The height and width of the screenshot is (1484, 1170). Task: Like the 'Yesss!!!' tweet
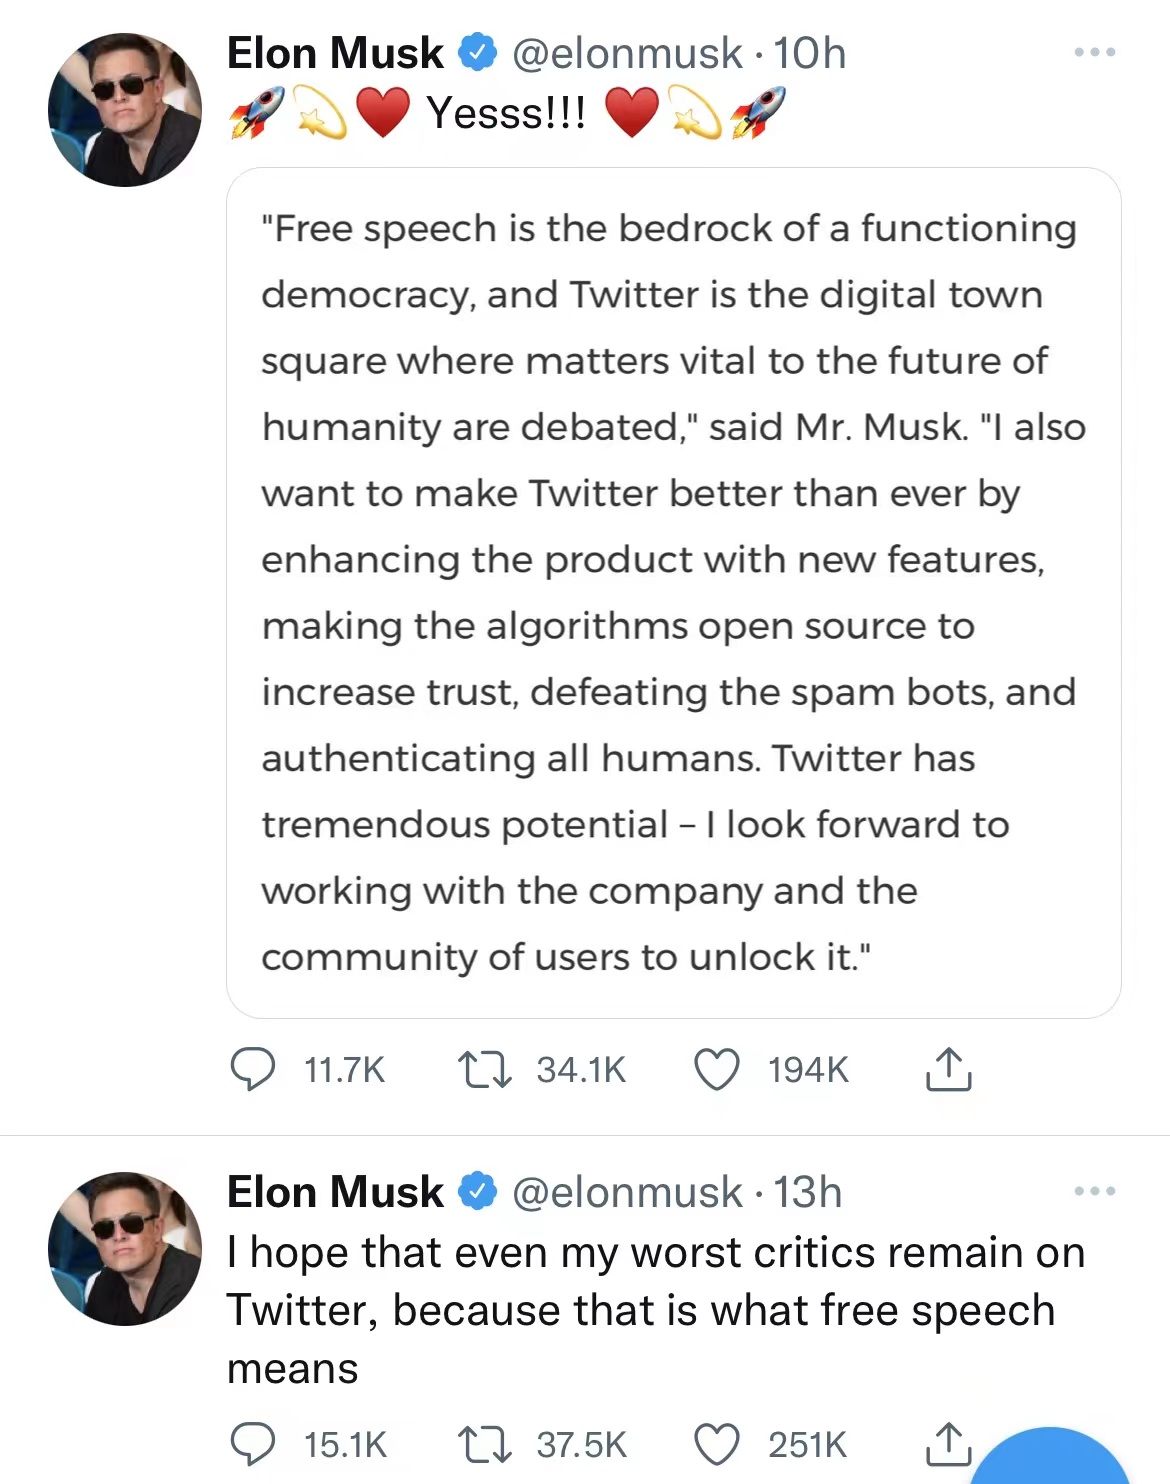pos(717,1069)
